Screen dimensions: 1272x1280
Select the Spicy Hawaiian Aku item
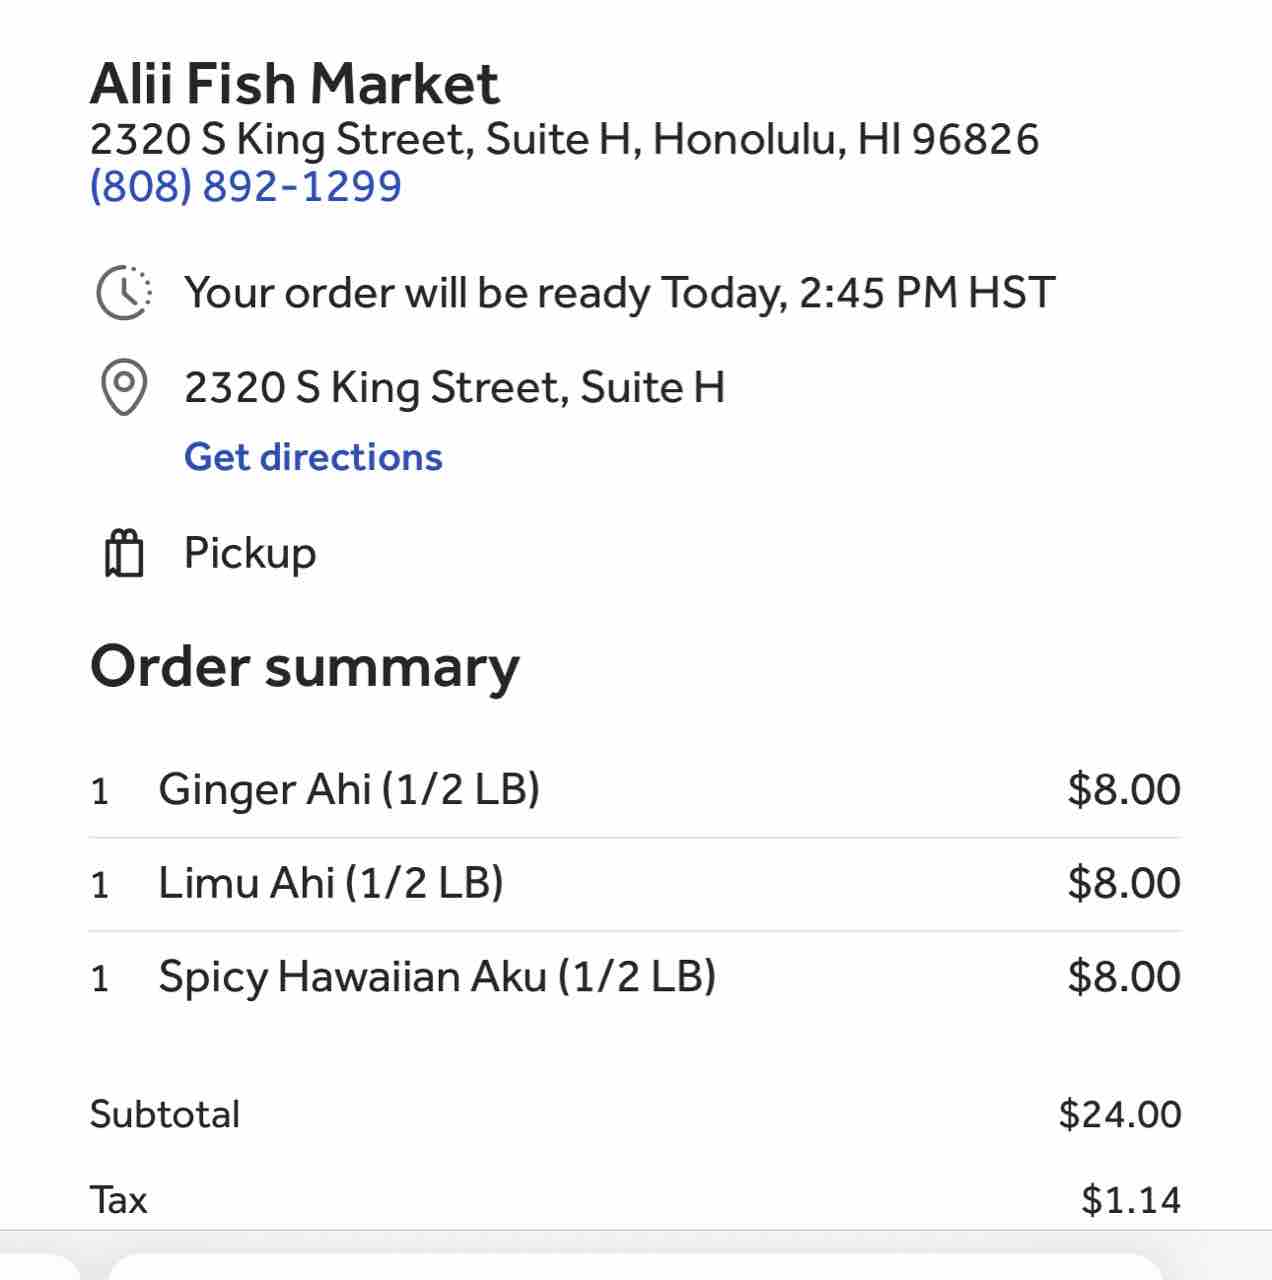(437, 977)
